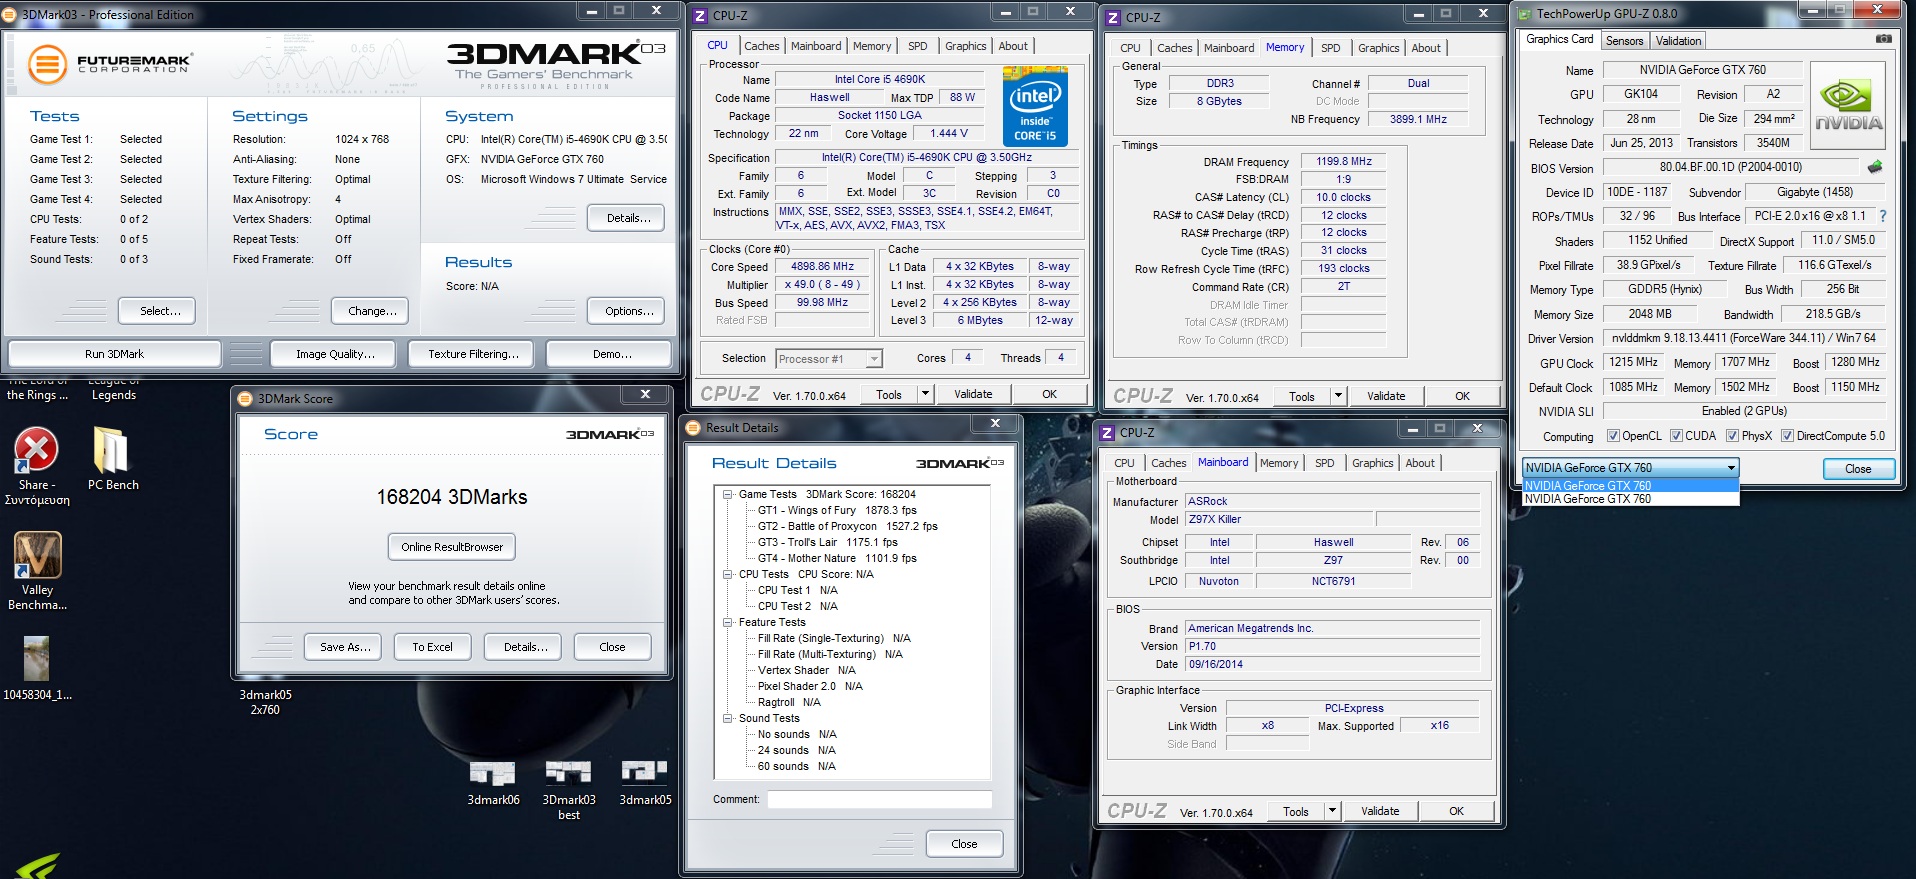Toggle the DirectCompute 5.0 checkbox
This screenshot has height=879, width=1916.
(1787, 436)
